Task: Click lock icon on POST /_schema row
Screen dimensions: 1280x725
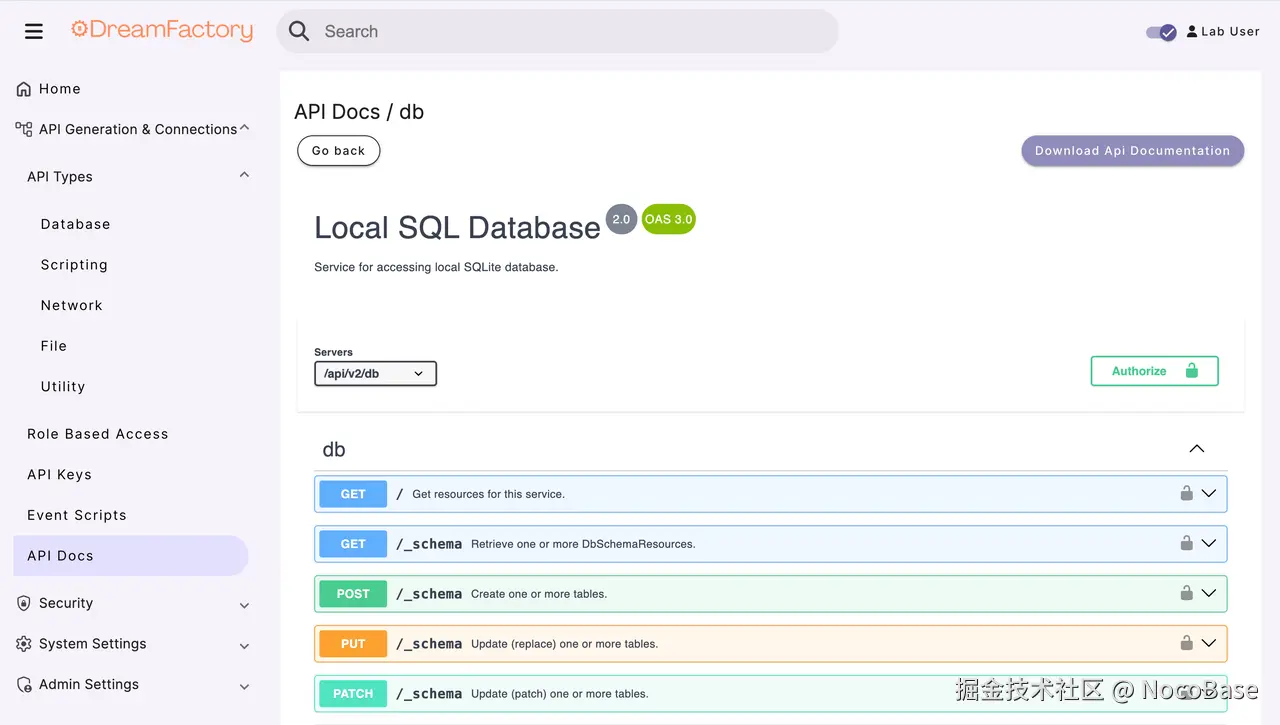Action: tap(1186, 593)
